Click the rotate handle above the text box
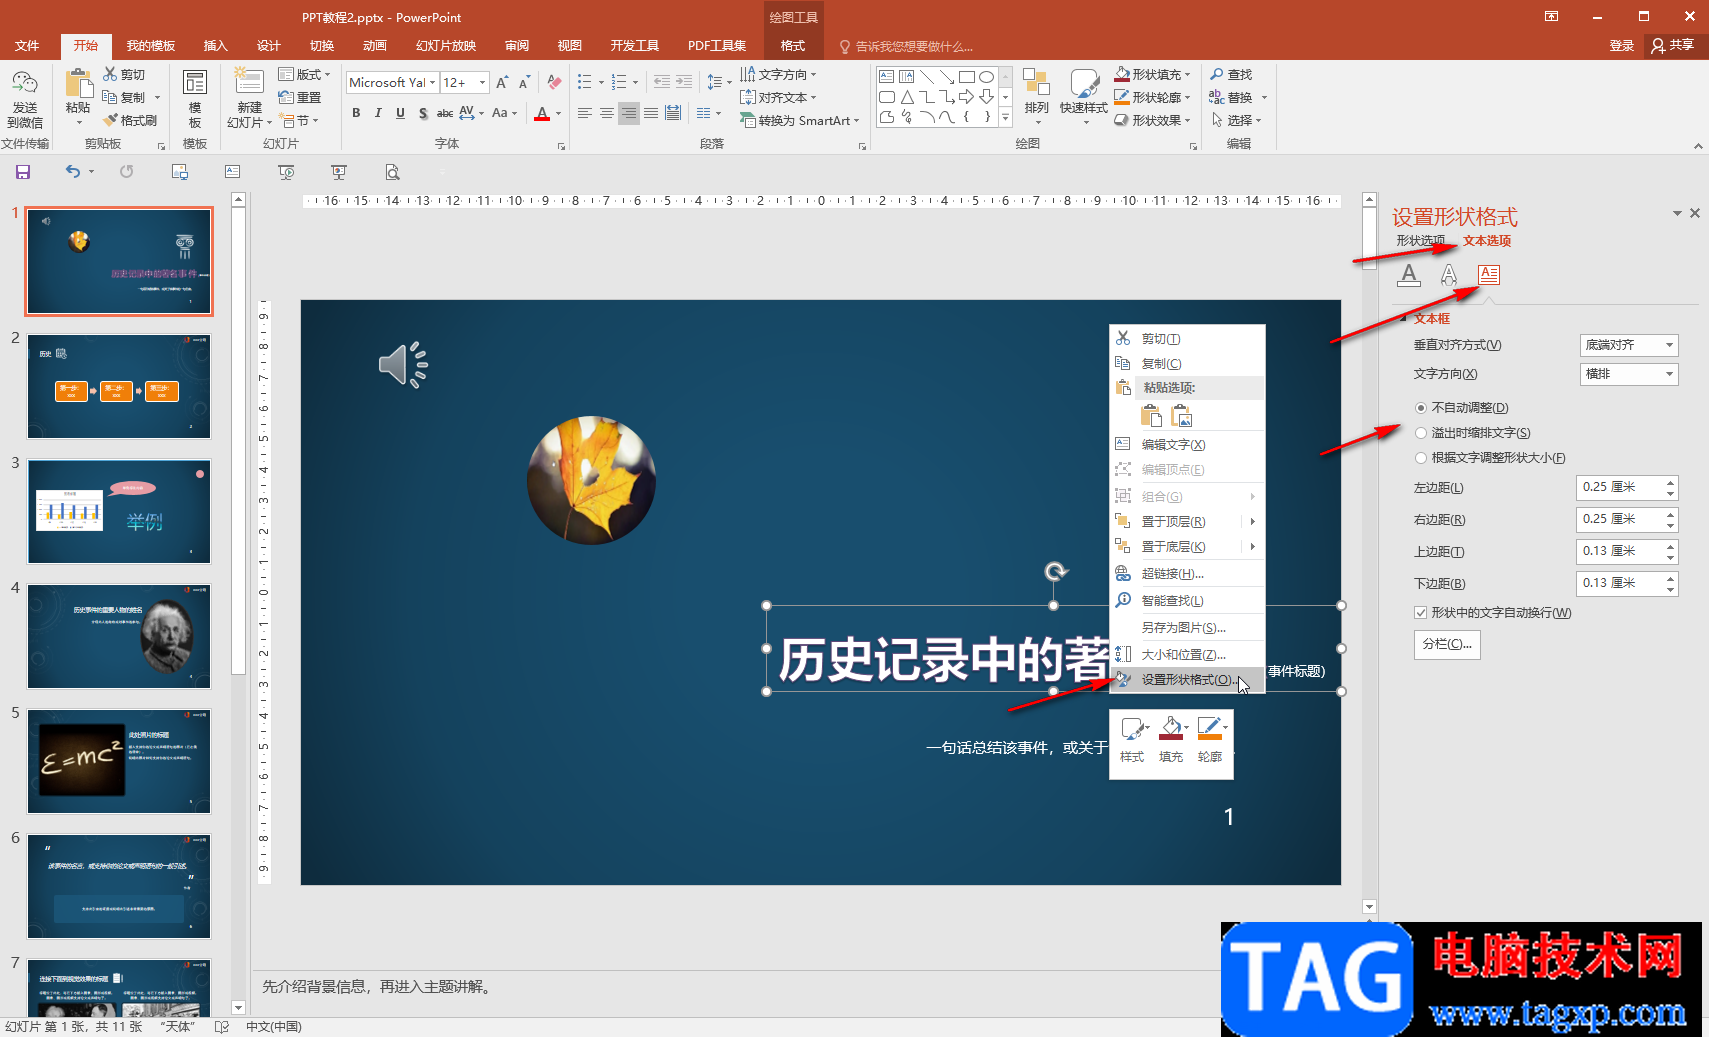 click(x=1055, y=571)
